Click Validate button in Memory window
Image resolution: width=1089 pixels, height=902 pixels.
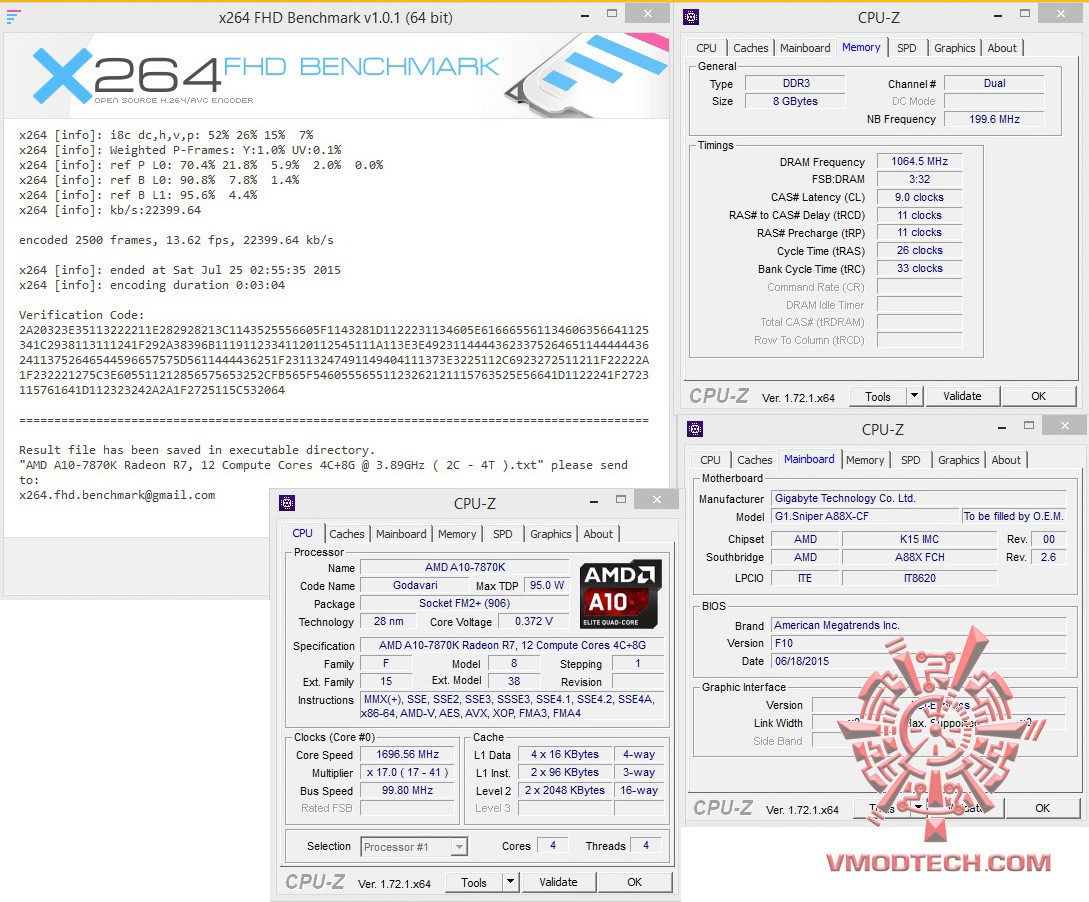tap(962, 396)
